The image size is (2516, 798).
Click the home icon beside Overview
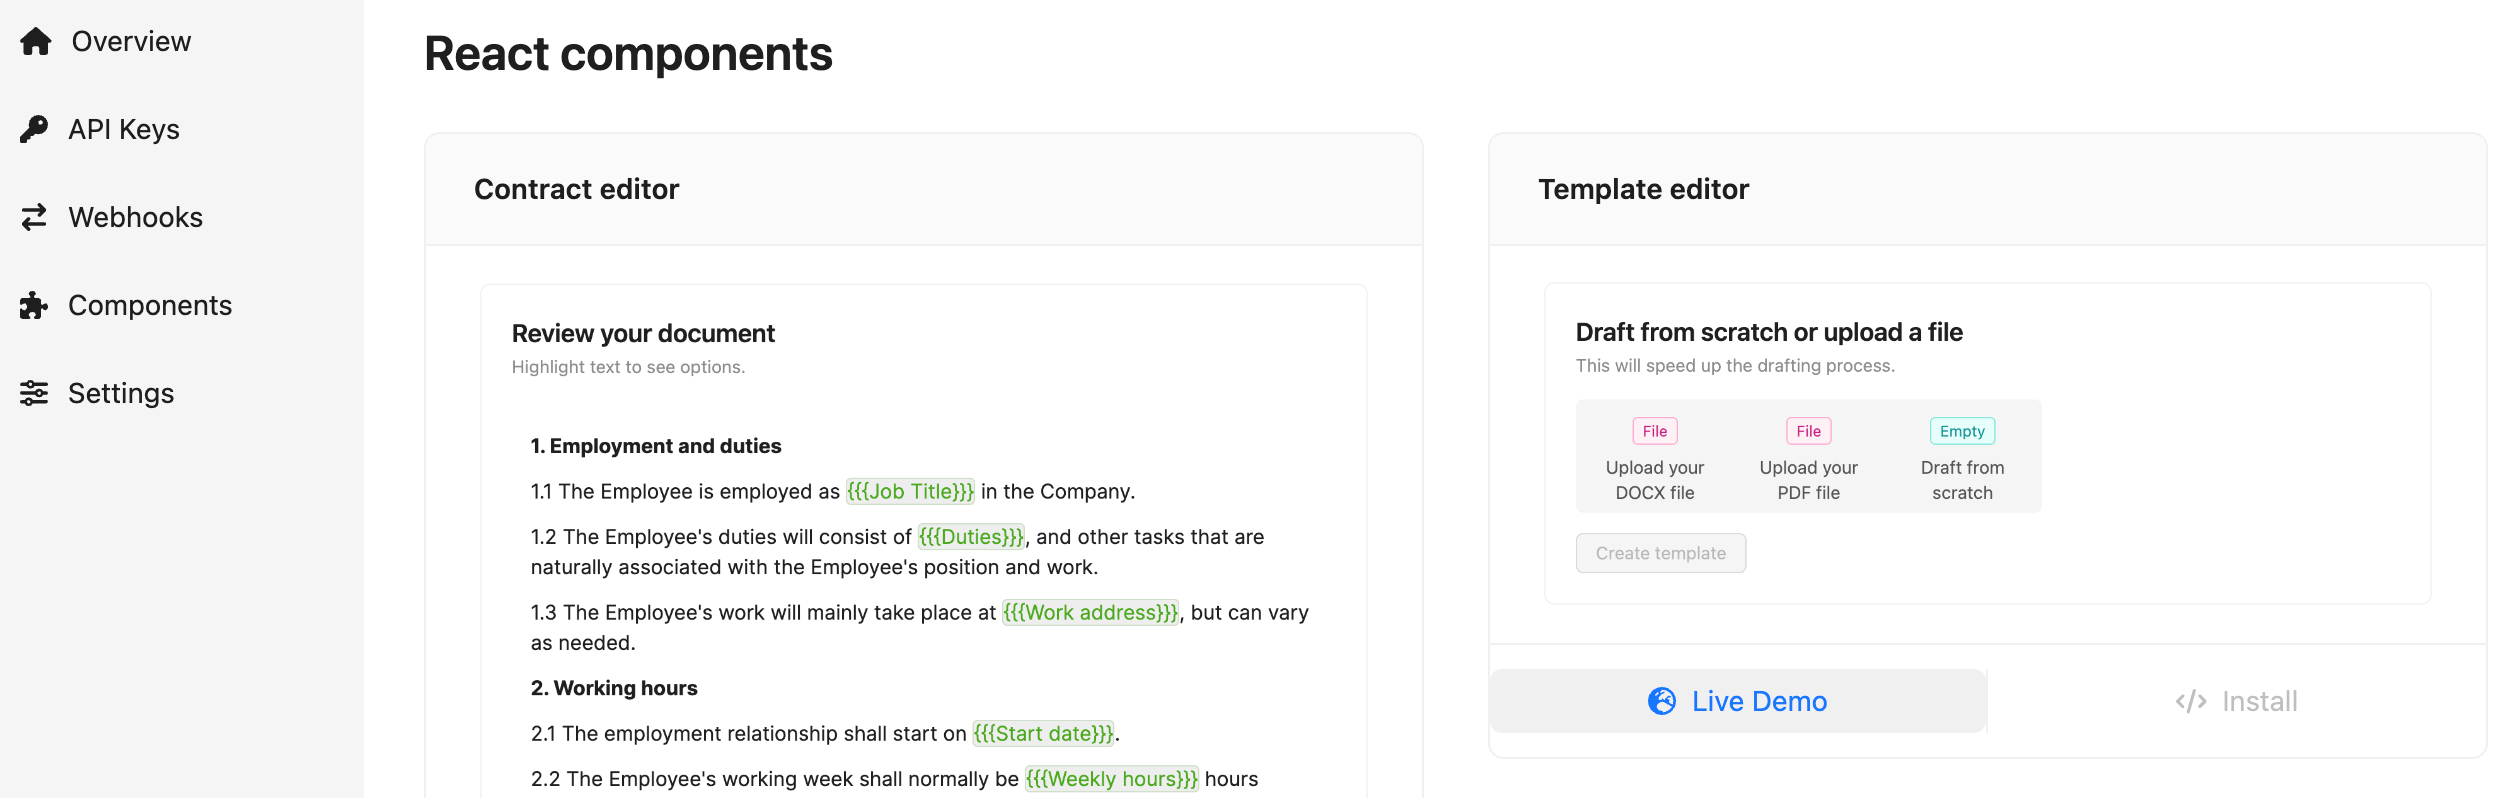[x=35, y=41]
